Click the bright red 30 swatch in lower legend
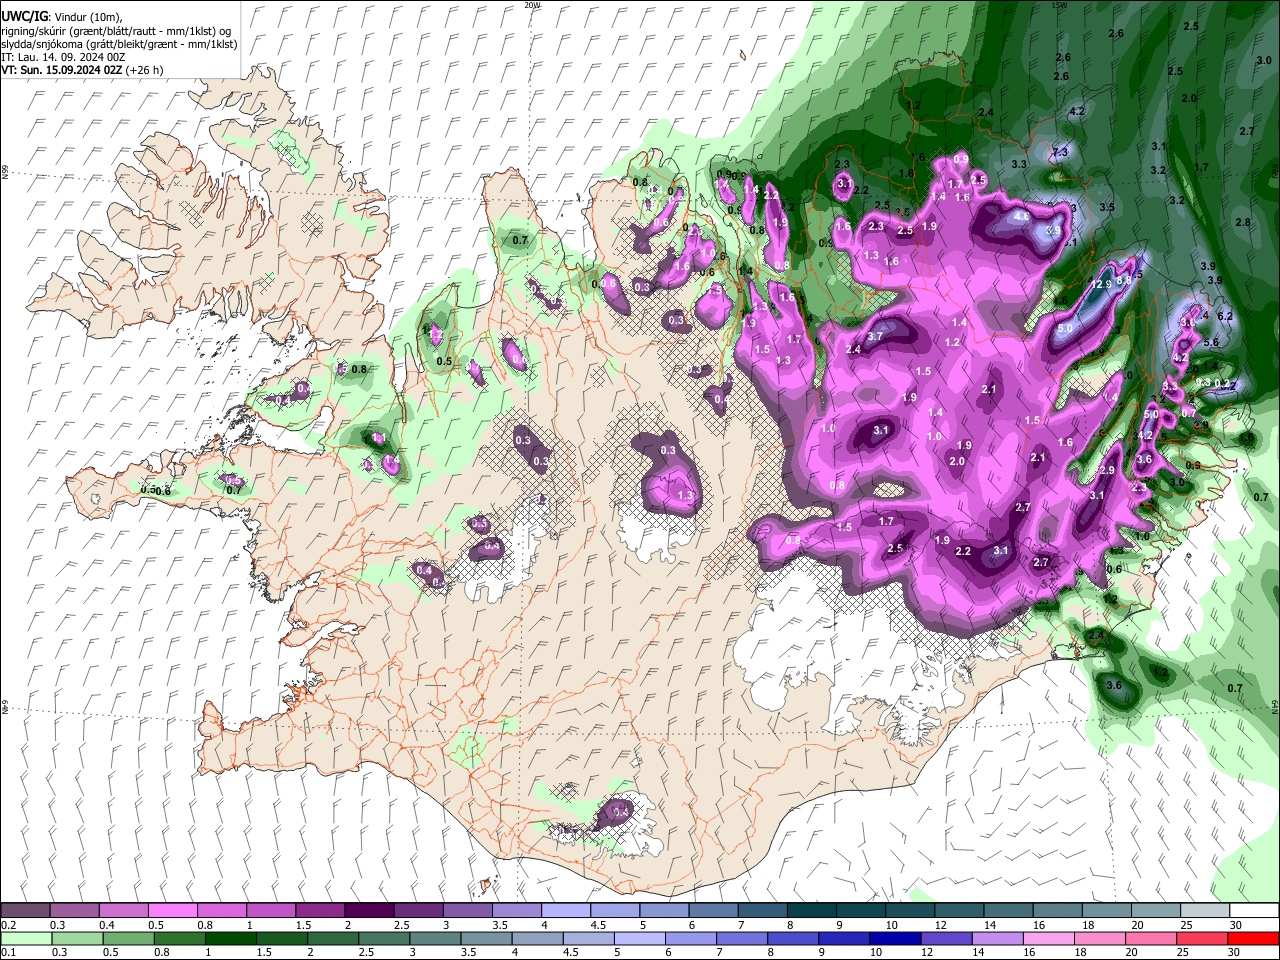Viewport: 1280px width, 960px height. click(x=1253, y=939)
